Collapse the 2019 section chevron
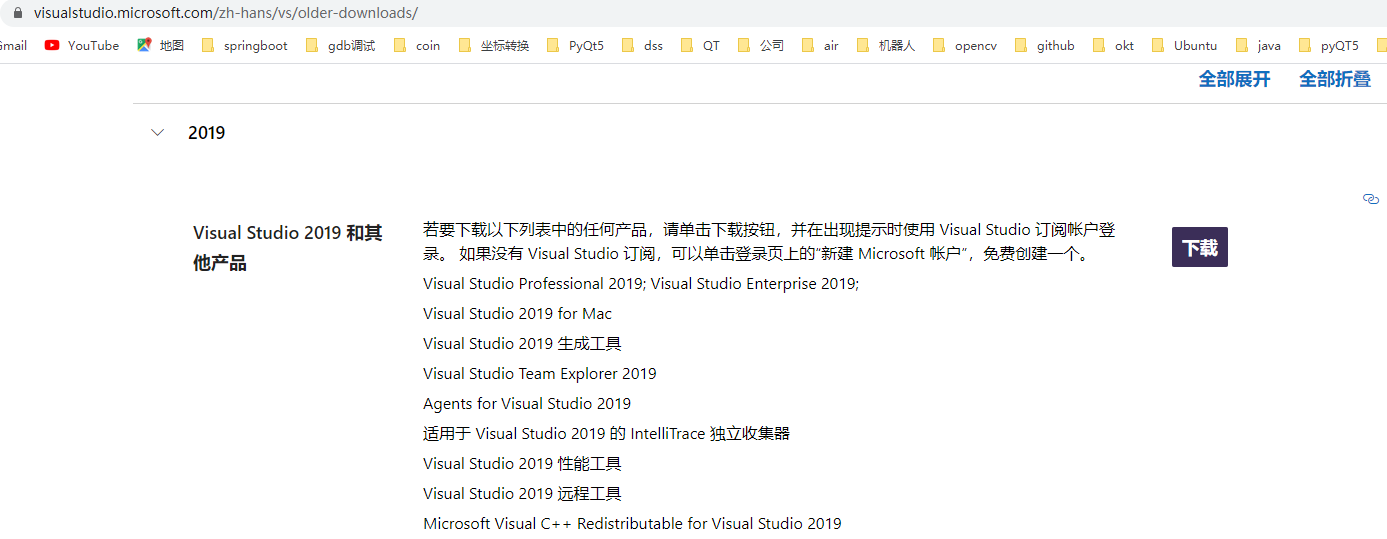This screenshot has height=539, width=1387. click(157, 132)
